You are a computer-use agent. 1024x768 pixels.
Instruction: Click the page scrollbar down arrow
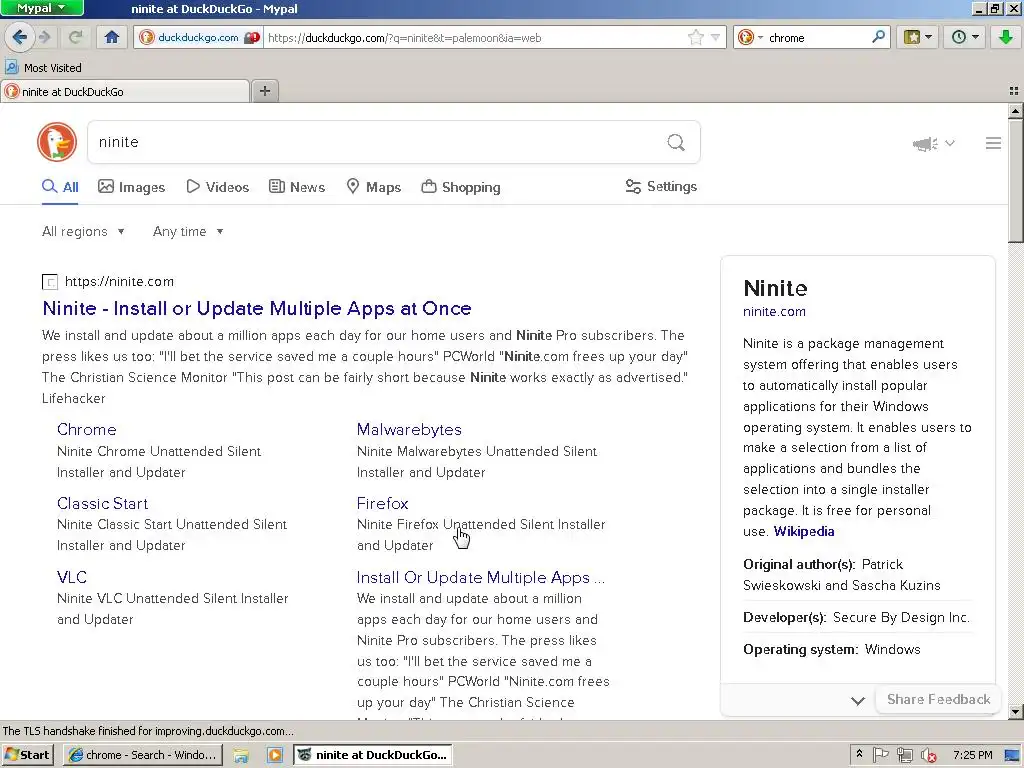1016,711
